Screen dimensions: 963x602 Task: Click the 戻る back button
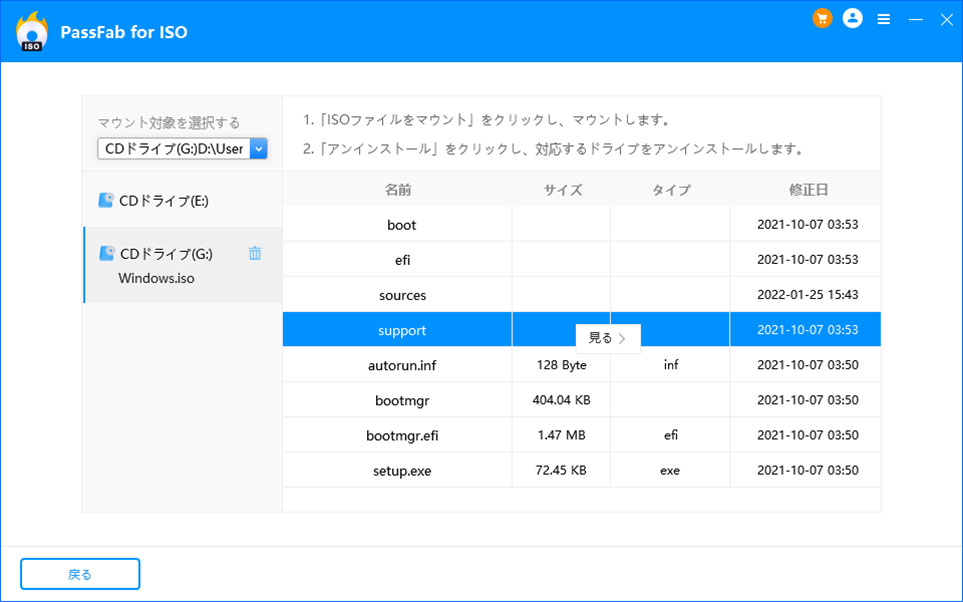[80, 574]
